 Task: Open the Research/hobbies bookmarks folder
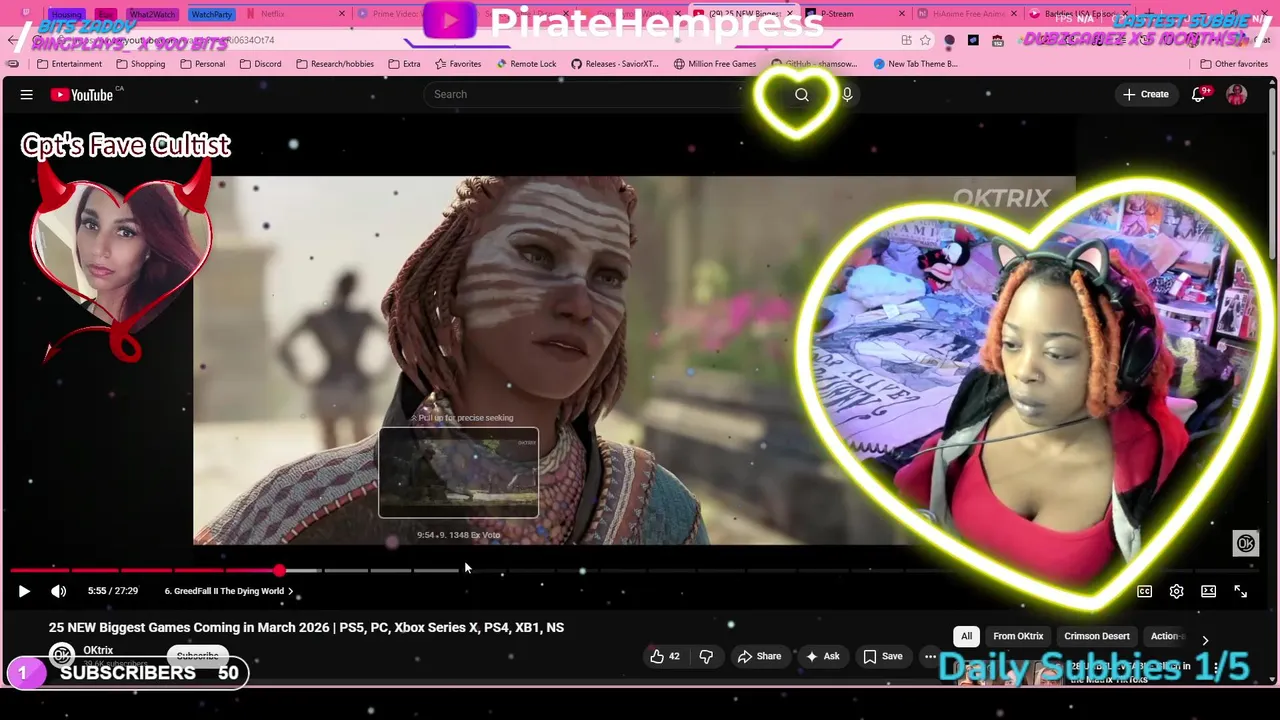334,64
